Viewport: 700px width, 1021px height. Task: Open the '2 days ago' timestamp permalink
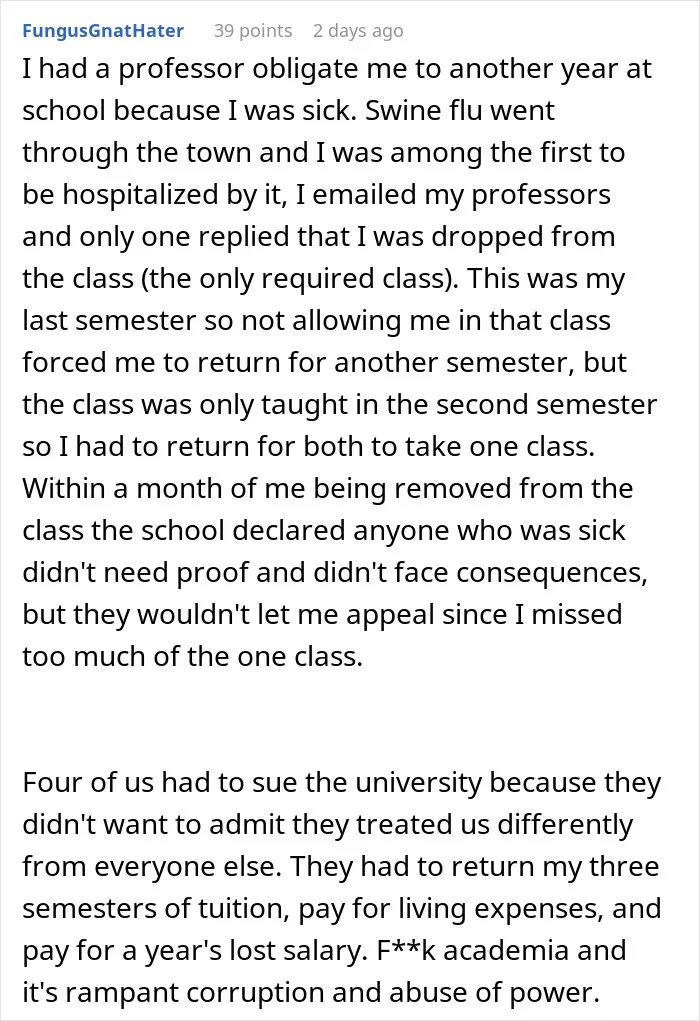tap(357, 31)
